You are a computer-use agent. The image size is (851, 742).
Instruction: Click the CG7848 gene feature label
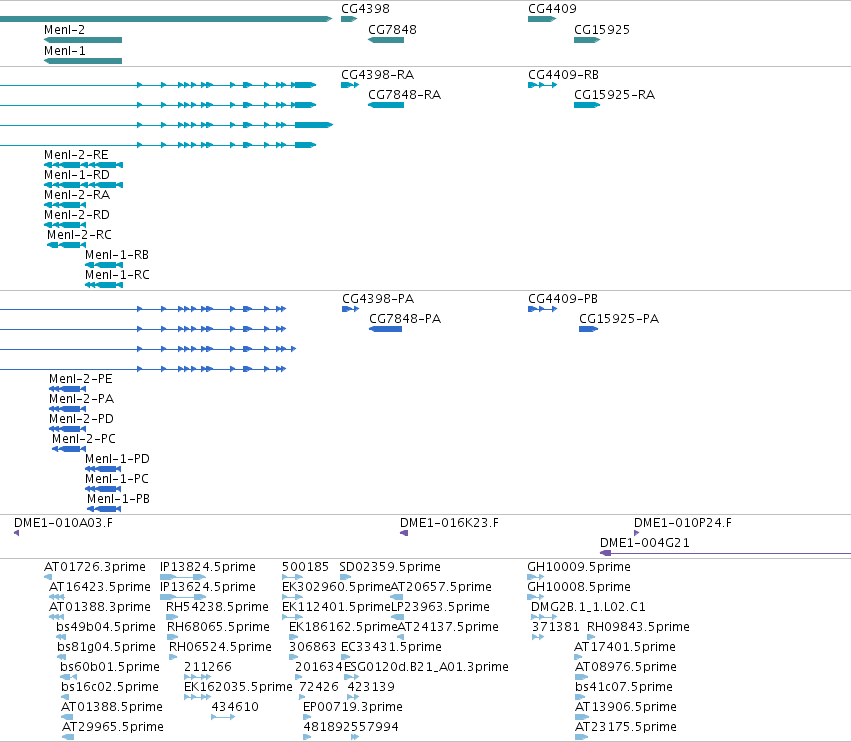[392, 30]
